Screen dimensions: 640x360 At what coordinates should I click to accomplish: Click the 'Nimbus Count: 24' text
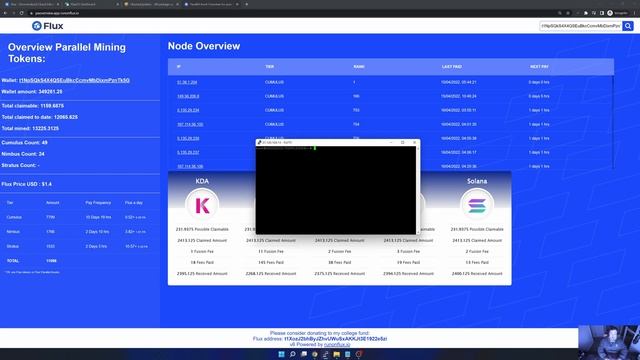(23, 154)
